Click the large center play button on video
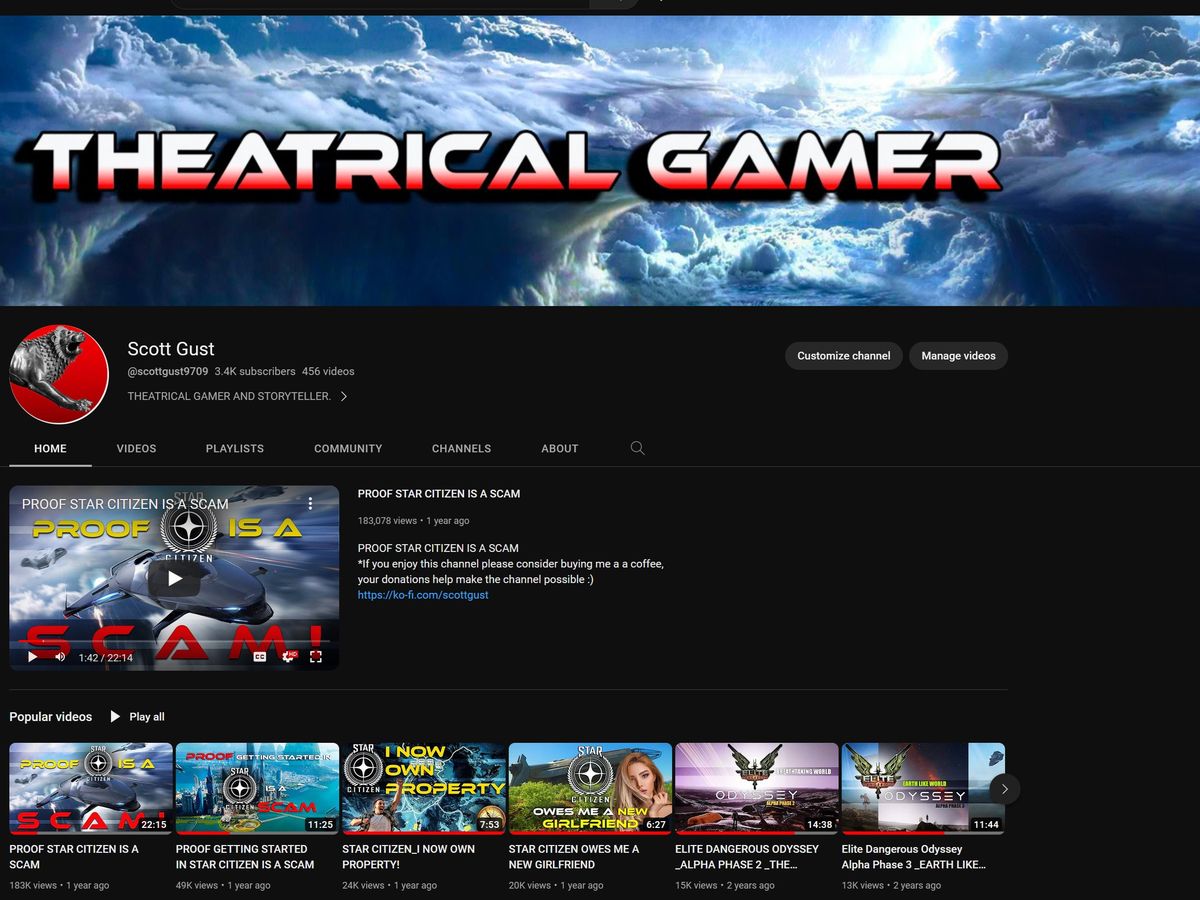Viewport: 1200px width, 900px height. click(174, 578)
